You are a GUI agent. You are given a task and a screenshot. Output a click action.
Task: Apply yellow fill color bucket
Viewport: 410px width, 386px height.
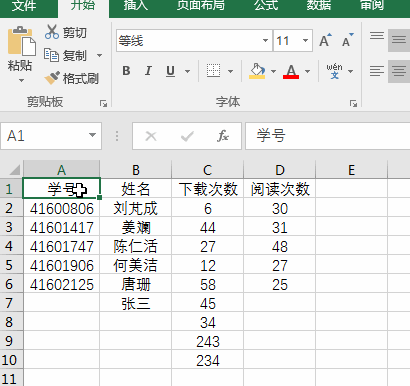(x=257, y=71)
